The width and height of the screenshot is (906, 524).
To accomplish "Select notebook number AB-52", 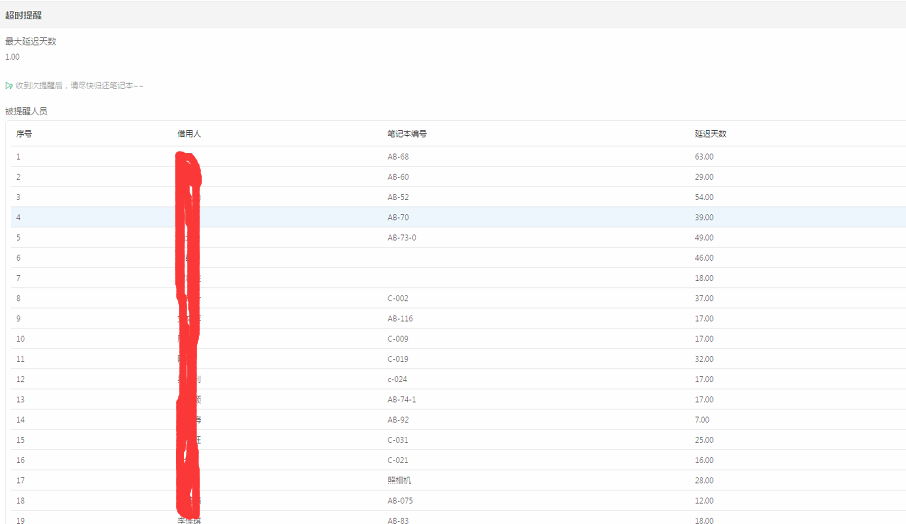I will coord(398,197).
